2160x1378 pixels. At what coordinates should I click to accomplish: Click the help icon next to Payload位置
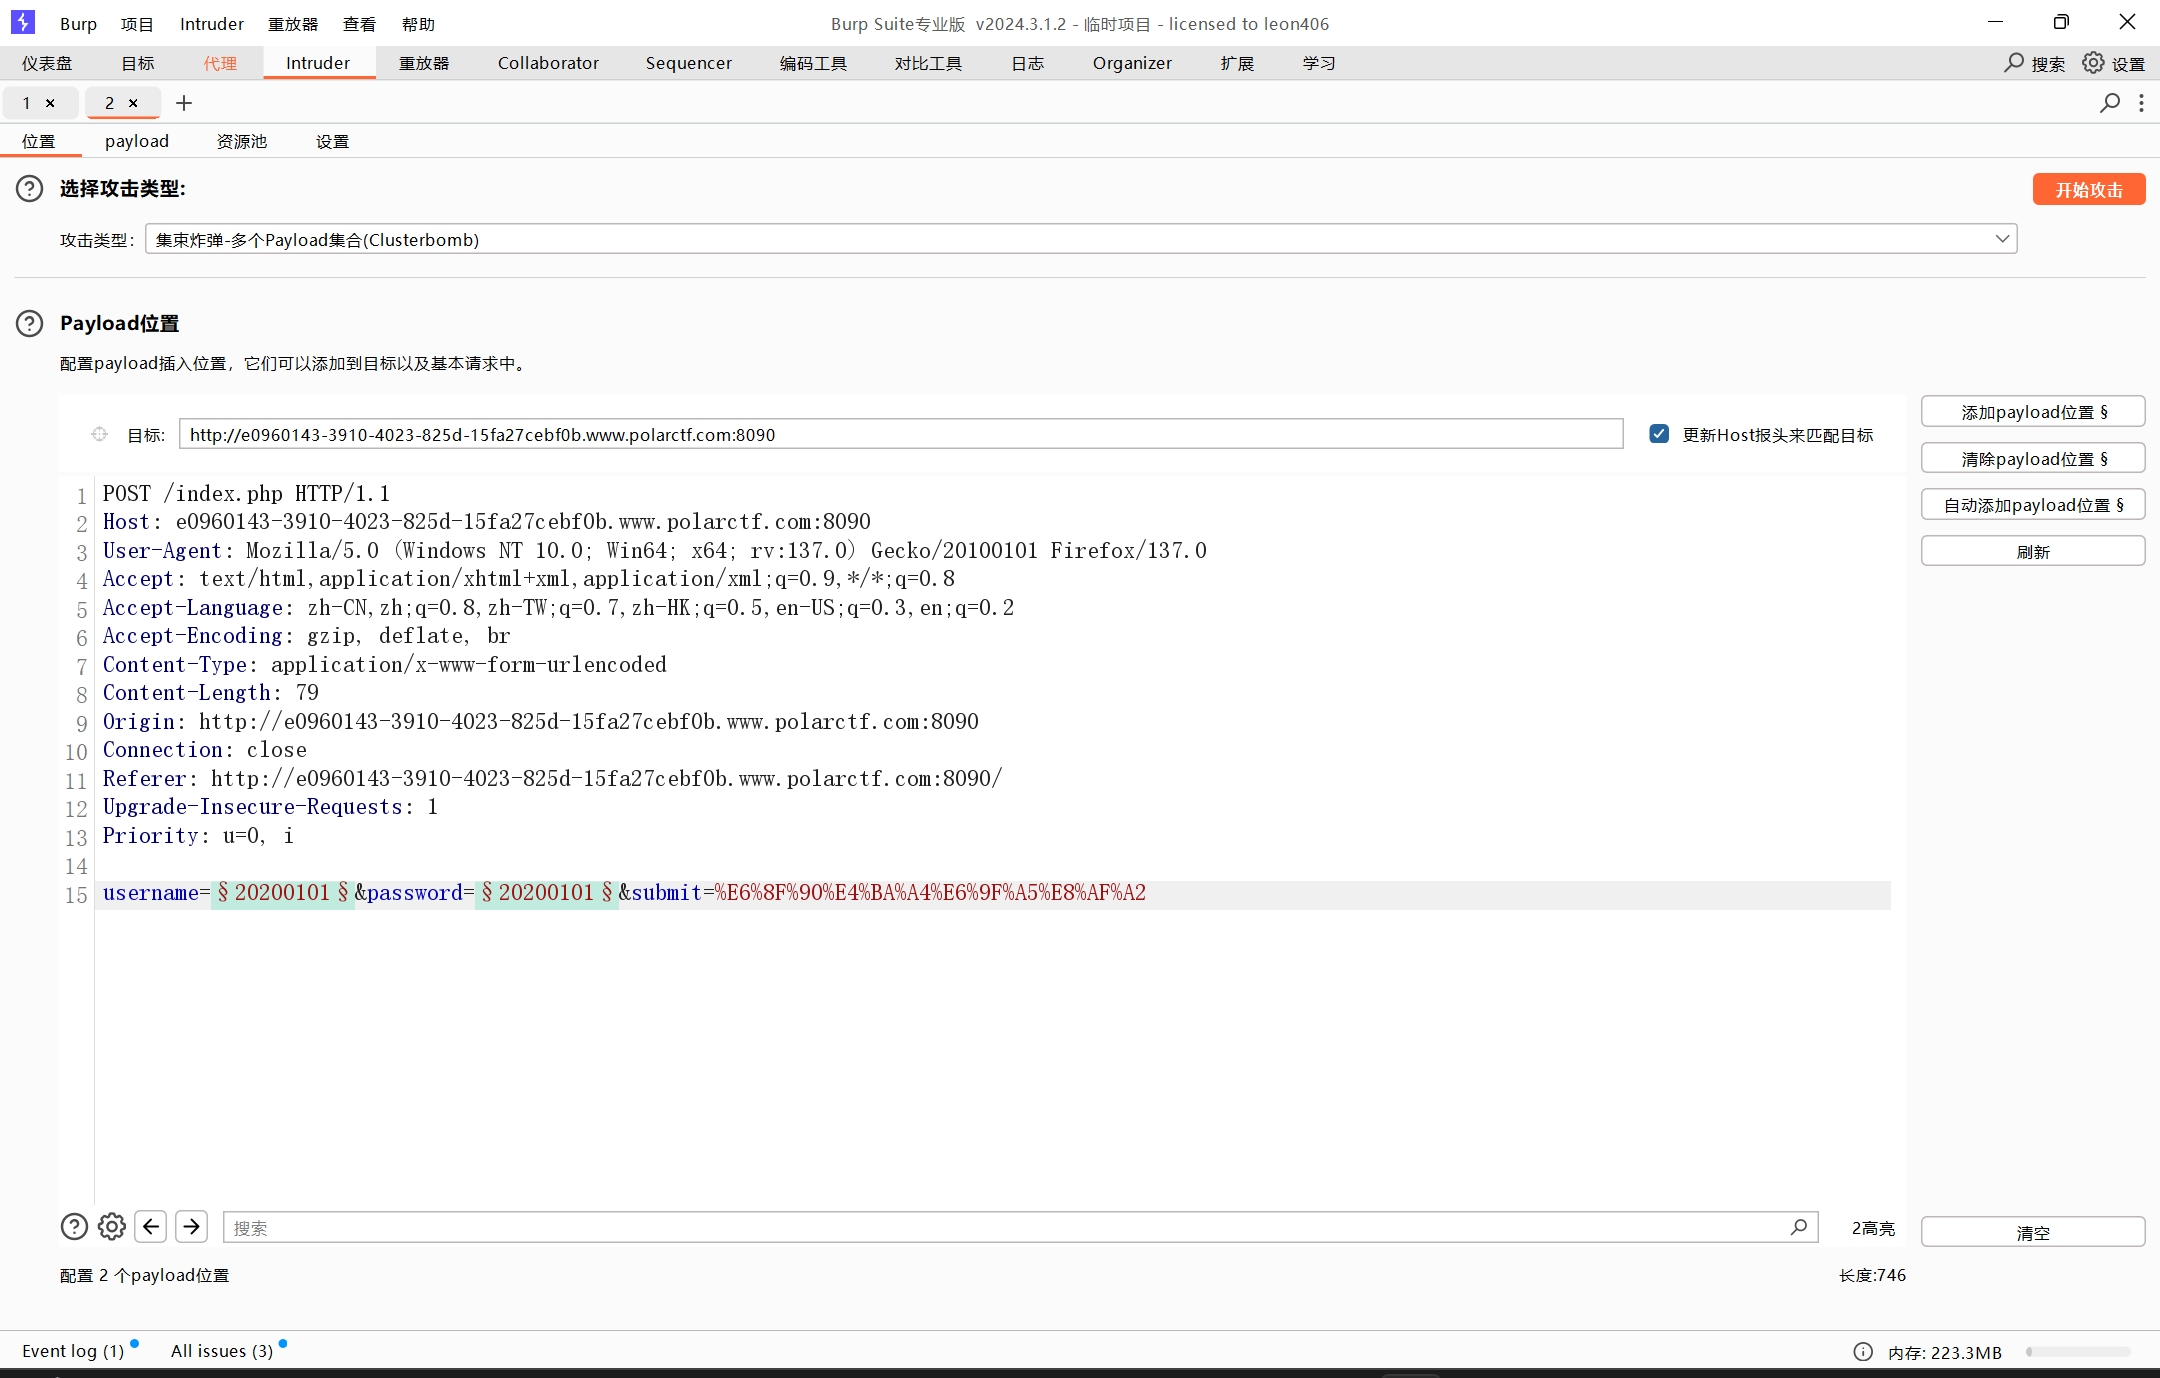tap(30, 323)
